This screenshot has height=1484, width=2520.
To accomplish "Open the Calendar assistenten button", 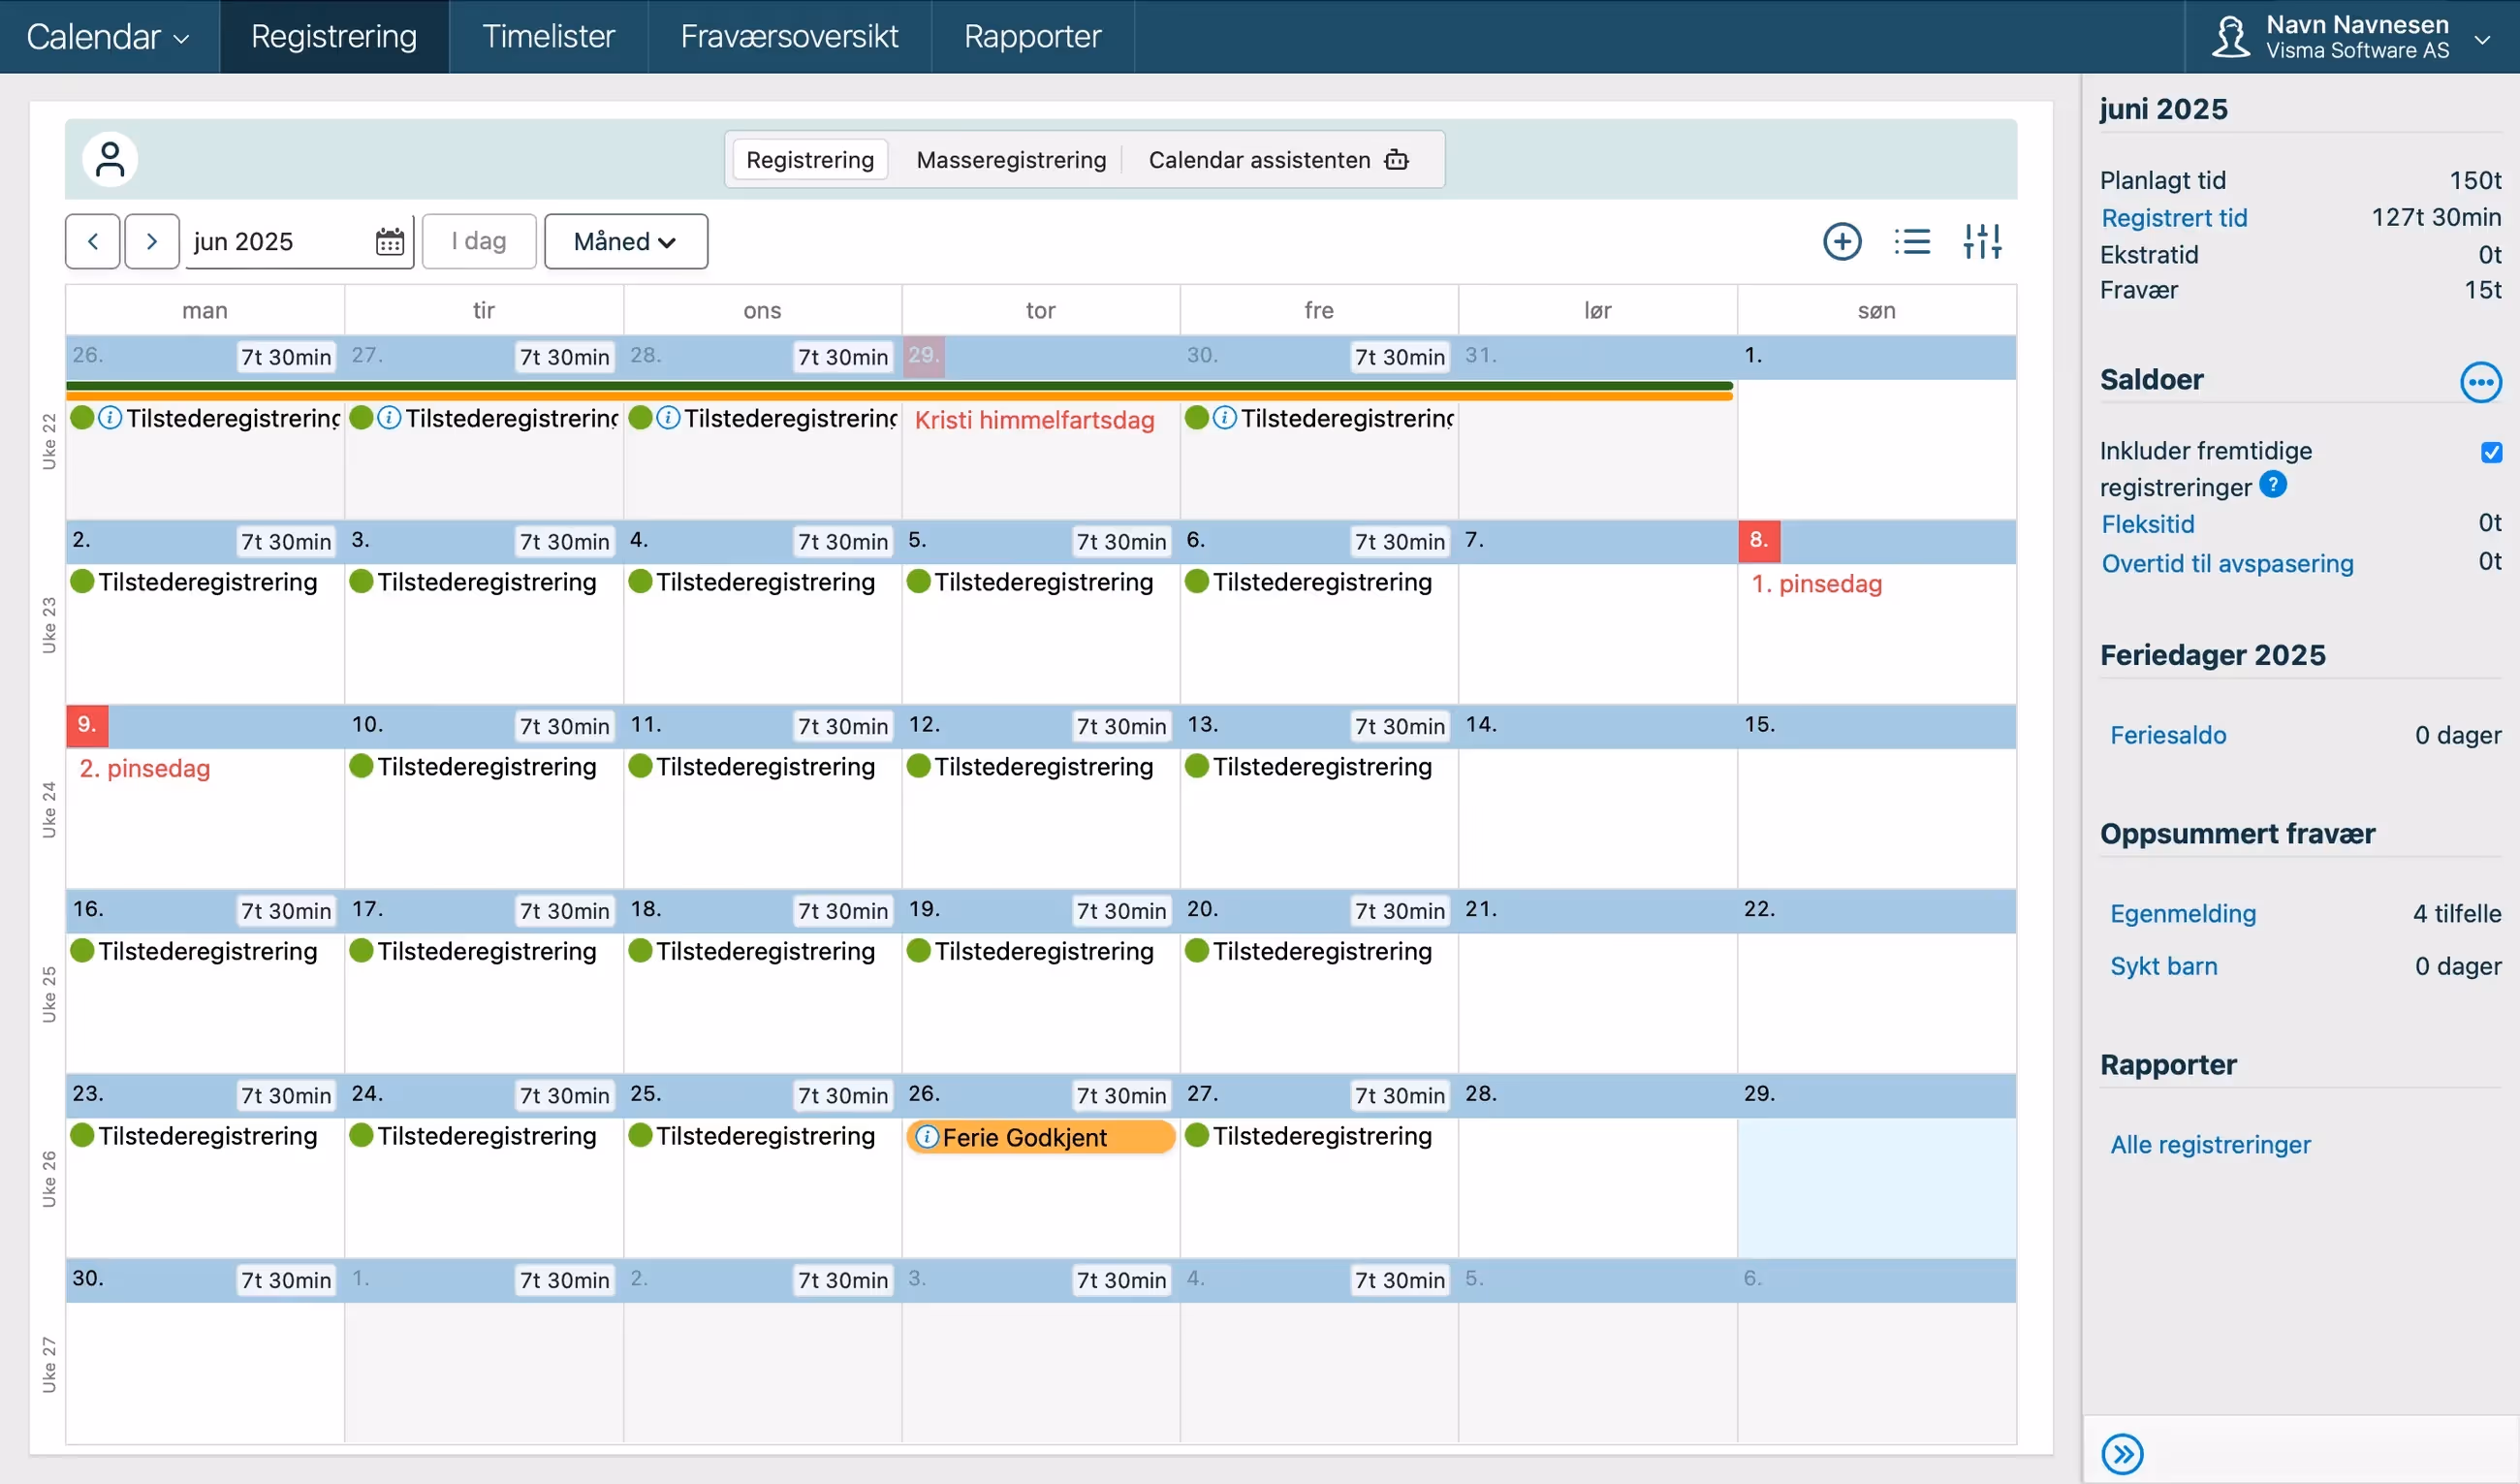I will tap(1277, 160).
